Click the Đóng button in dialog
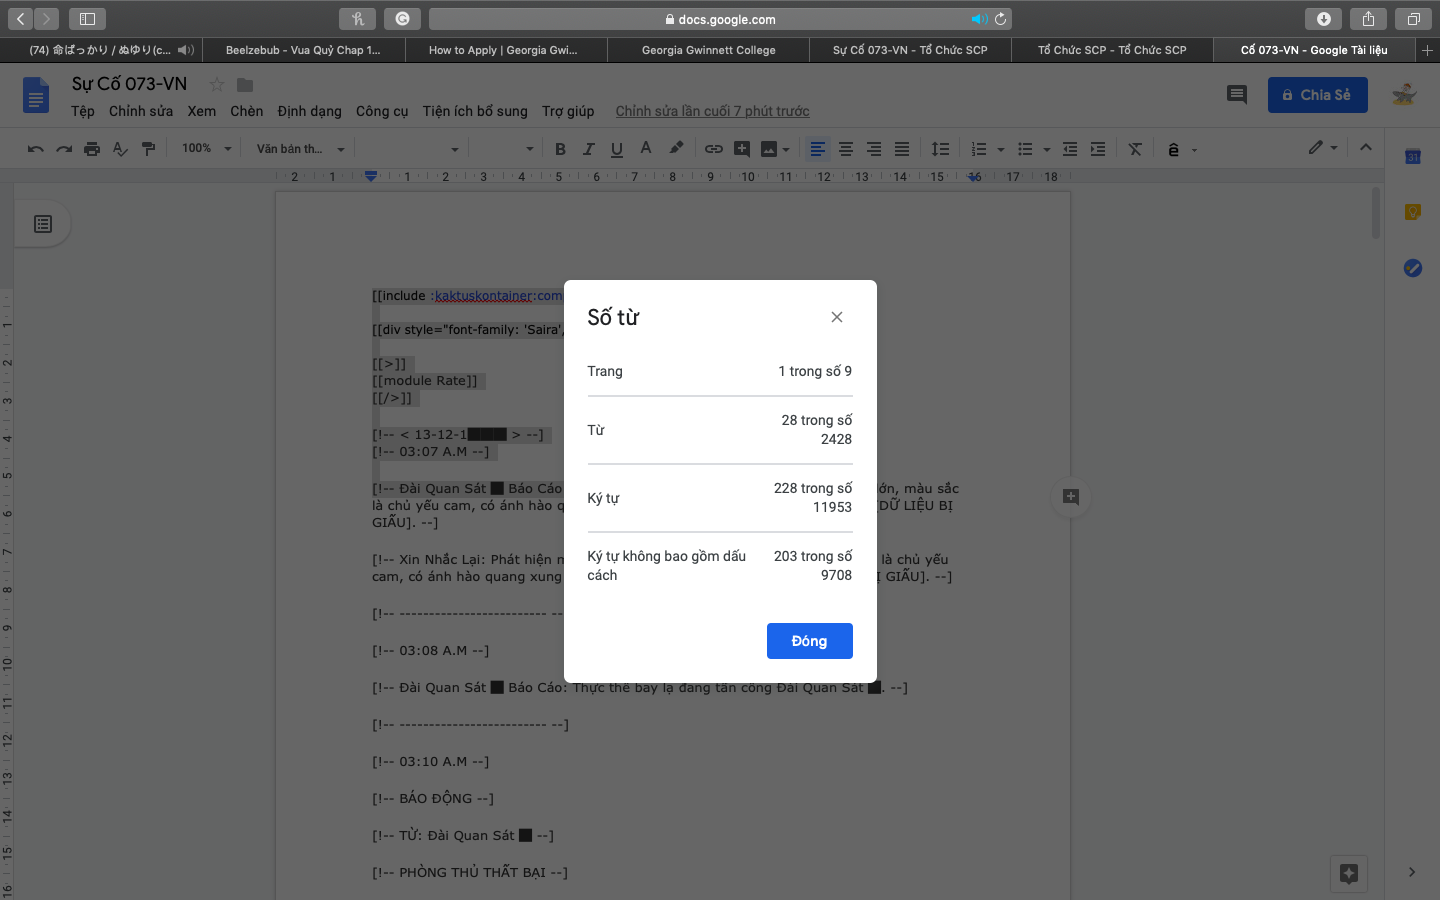This screenshot has height=900, width=1440. (809, 641)
